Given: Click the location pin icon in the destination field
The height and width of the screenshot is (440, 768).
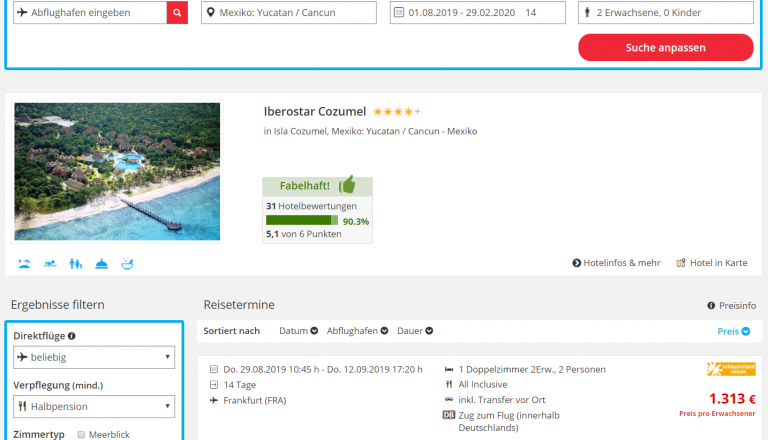Looking at the screenshot, I should click(x=211, y=12).
